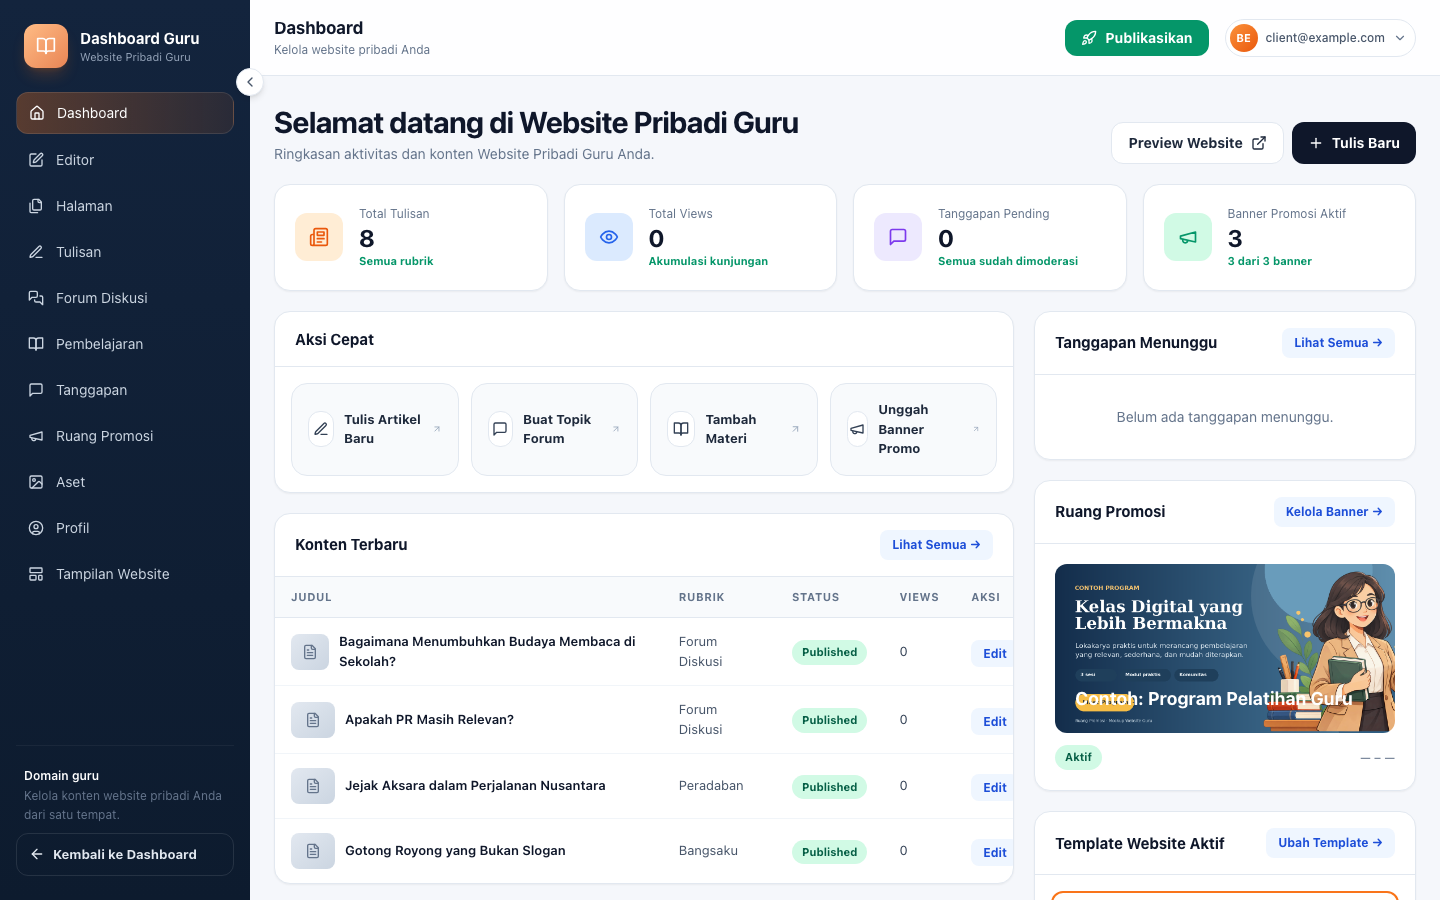Click Kembali ke Dashboard button
The height and width of the screenshot is (900, 1440).
[125, 854]
